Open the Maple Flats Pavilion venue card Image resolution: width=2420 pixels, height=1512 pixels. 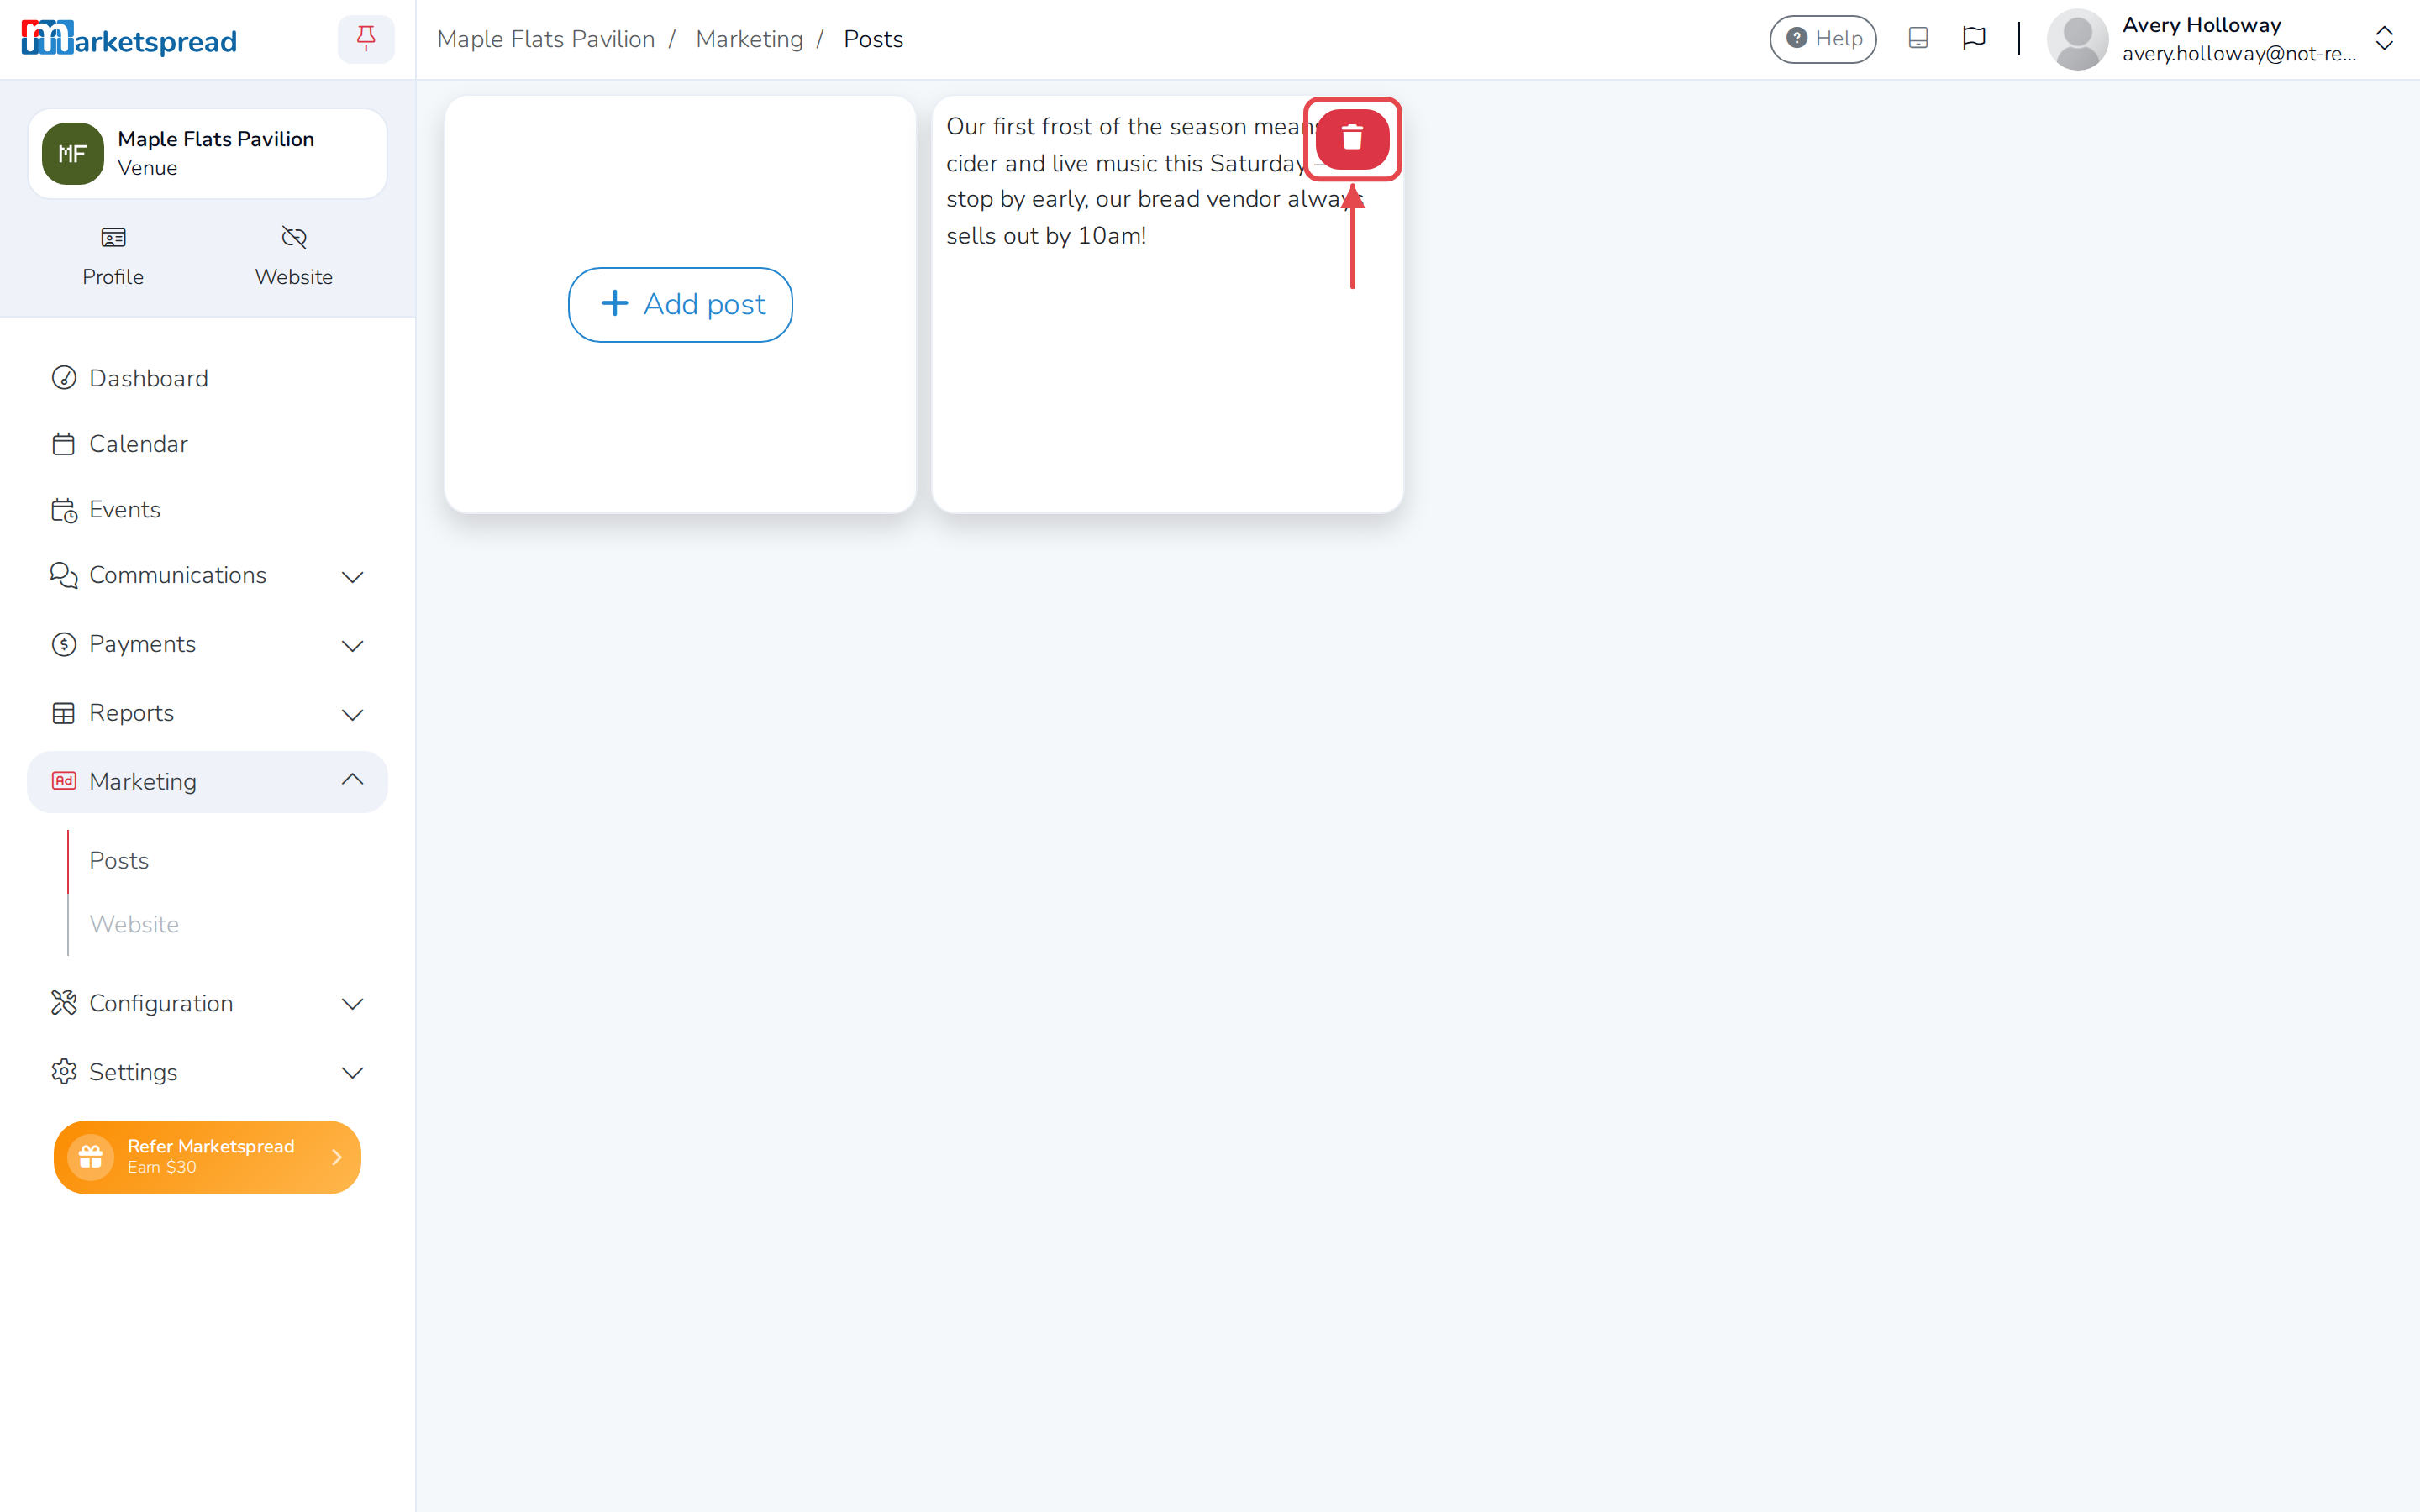[207, 153]
